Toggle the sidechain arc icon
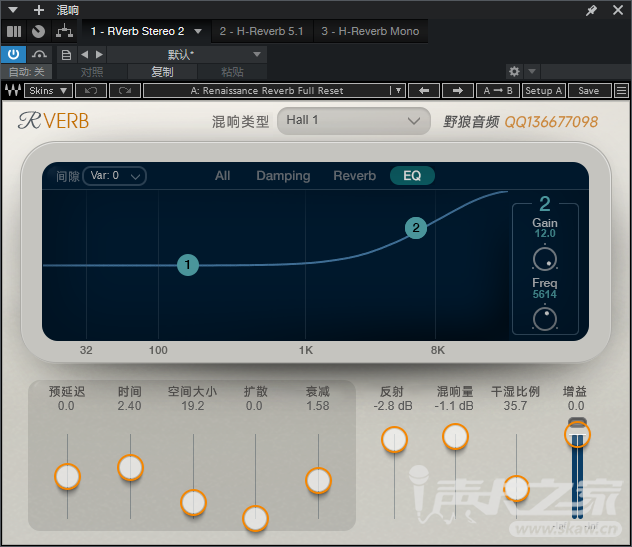Viewport: 632px width, 547px height. pyautogui.click(x=39, y=54)
